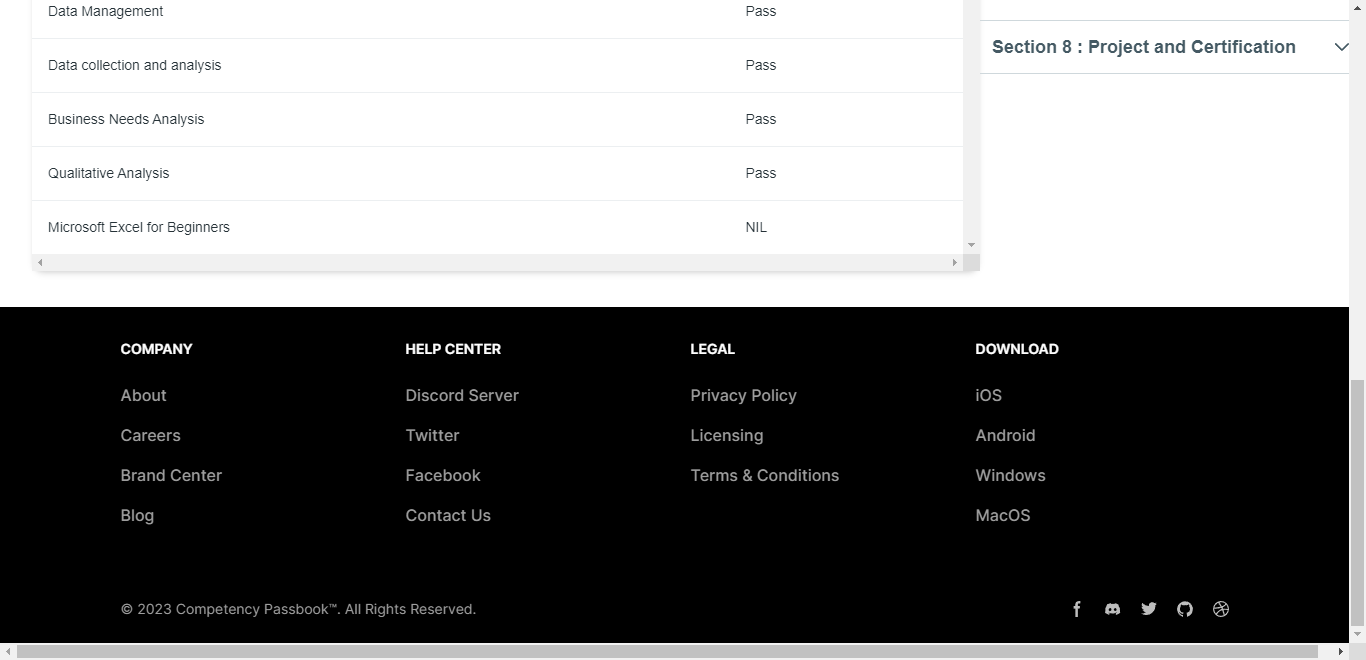
Task: Open the Brand Center link
Action: [x=171, y=476]
